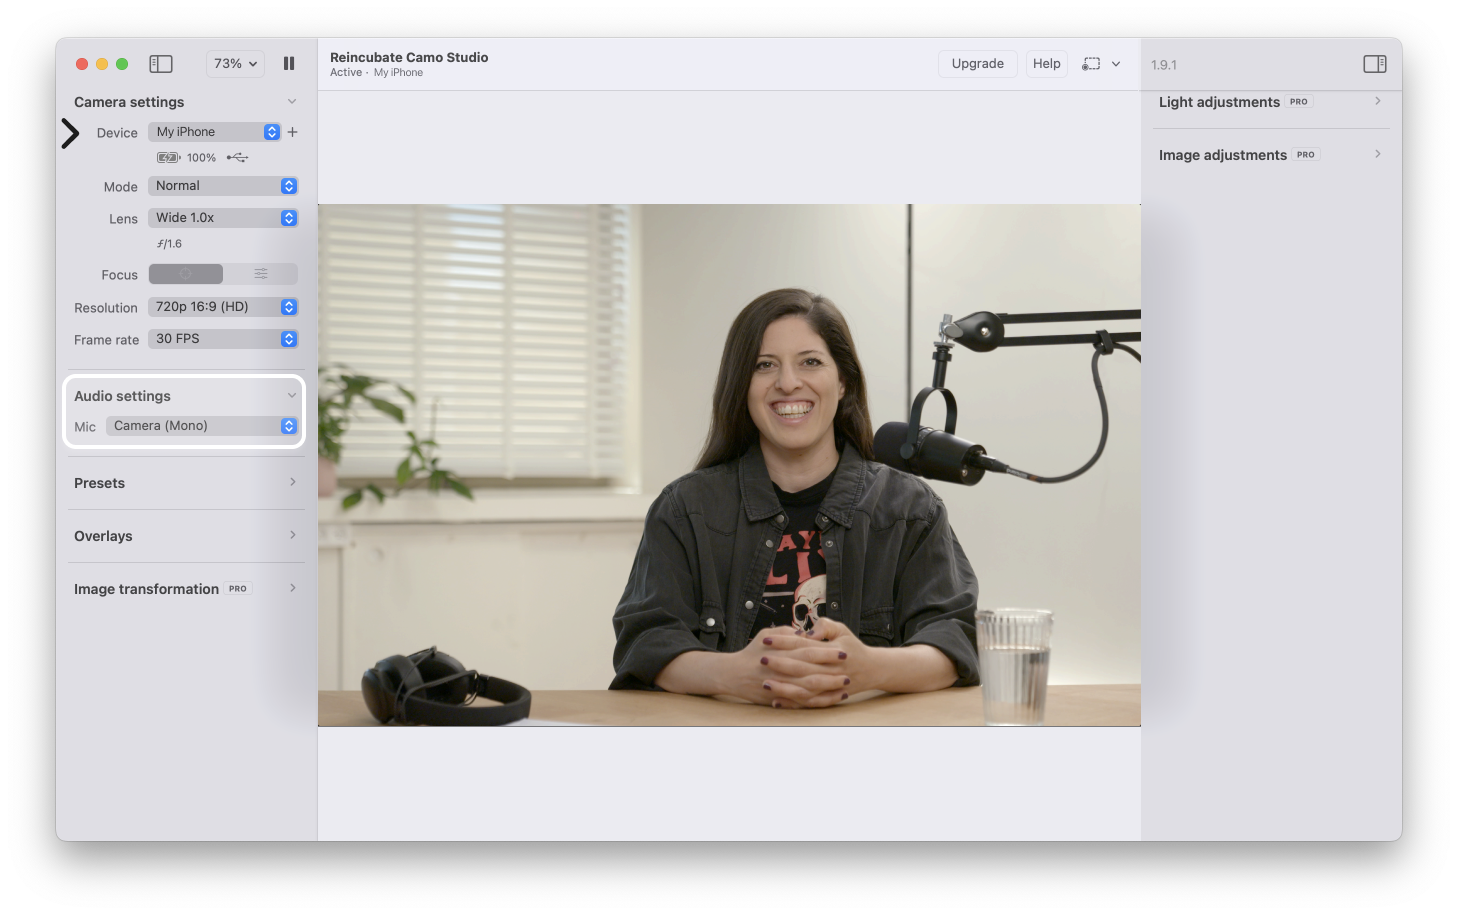Choose a different Mic from Camera (Mono)
Image resolution: width=1458 pixels, height=915 pixels.
click(x=202, y=426)
